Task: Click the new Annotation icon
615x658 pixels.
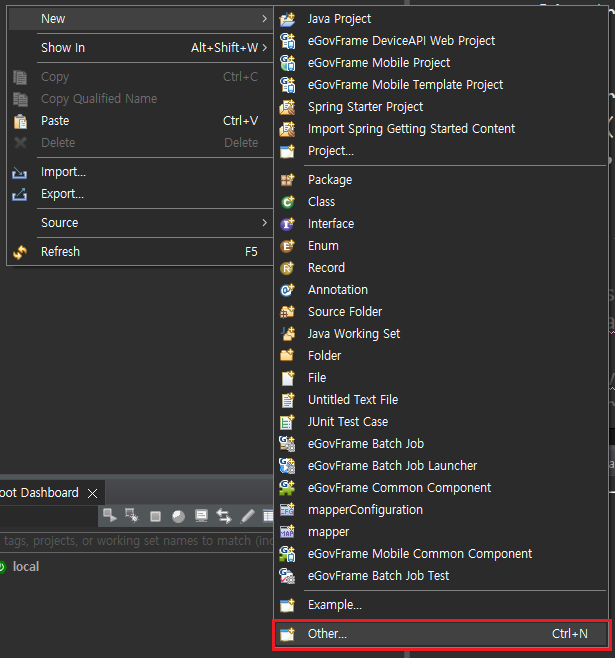Action: click(287, 290)
